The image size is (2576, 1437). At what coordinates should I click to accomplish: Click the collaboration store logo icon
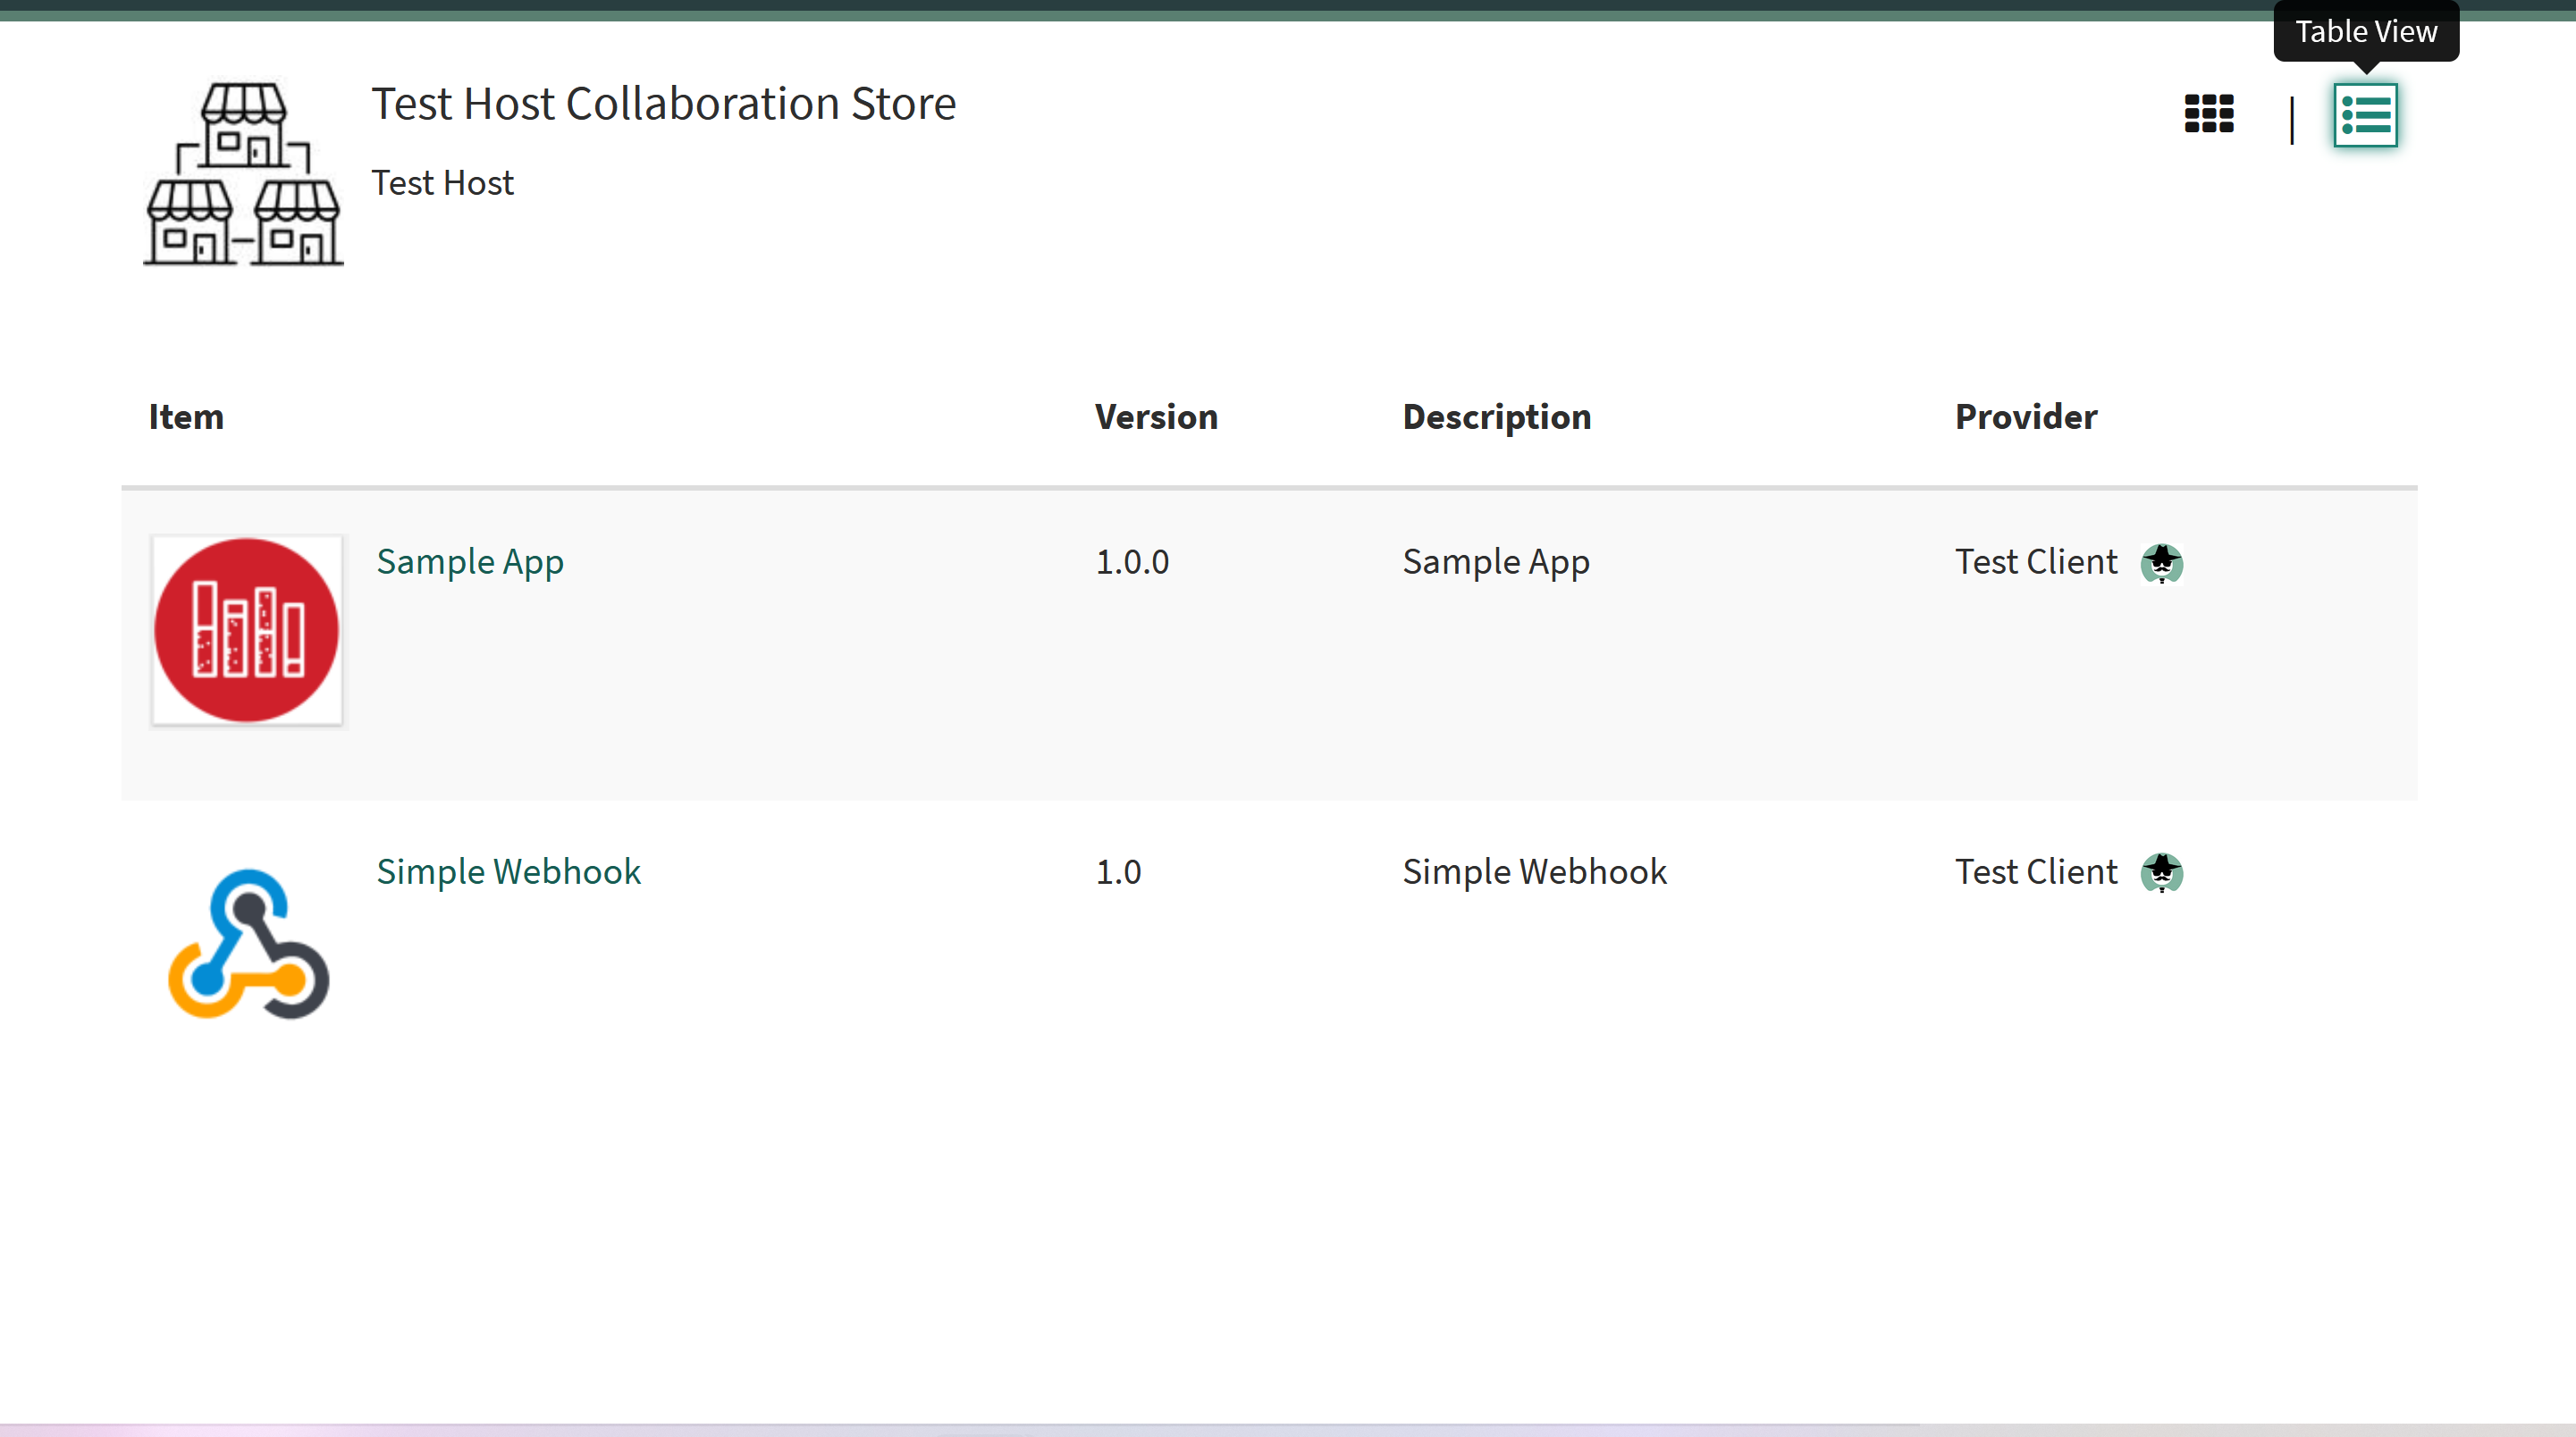243,174
